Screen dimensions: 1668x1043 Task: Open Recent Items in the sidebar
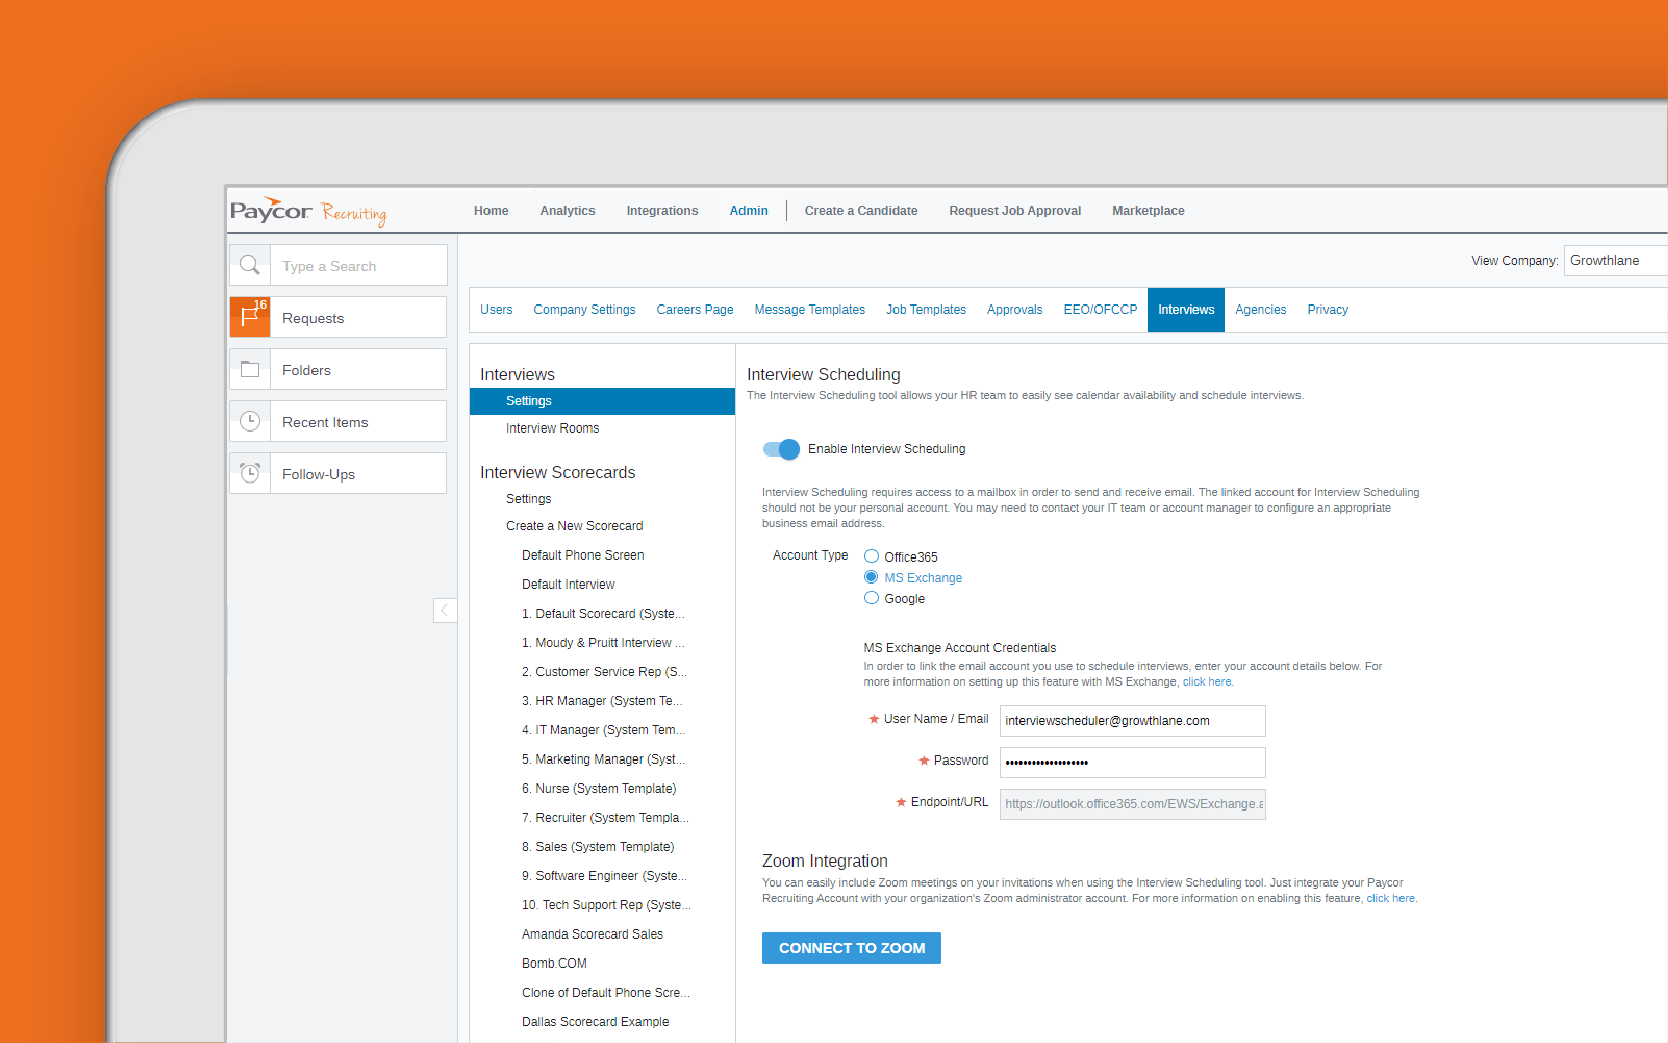[x=338, y=421]
